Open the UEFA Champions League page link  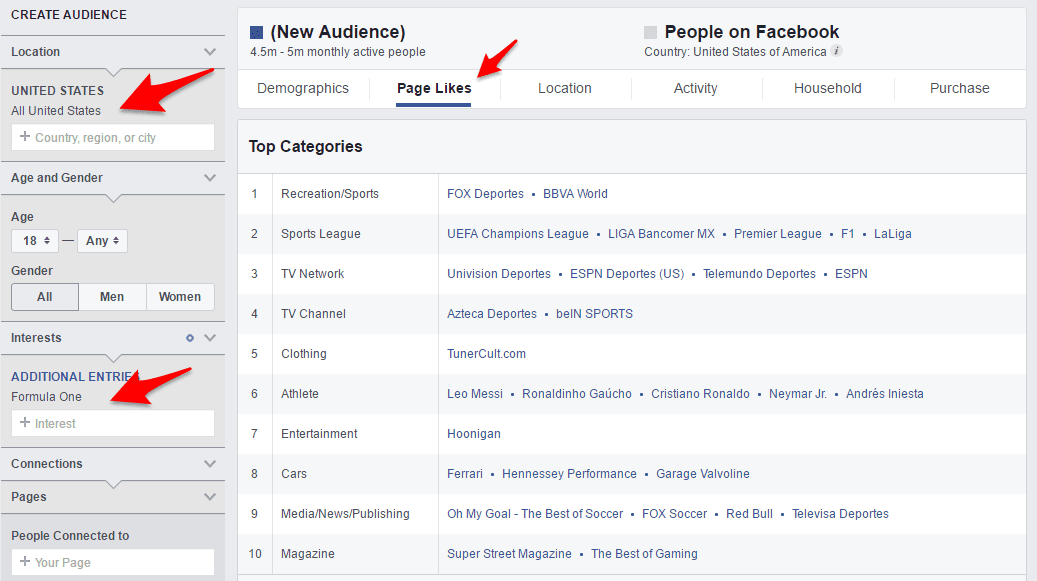coord(518,234)
